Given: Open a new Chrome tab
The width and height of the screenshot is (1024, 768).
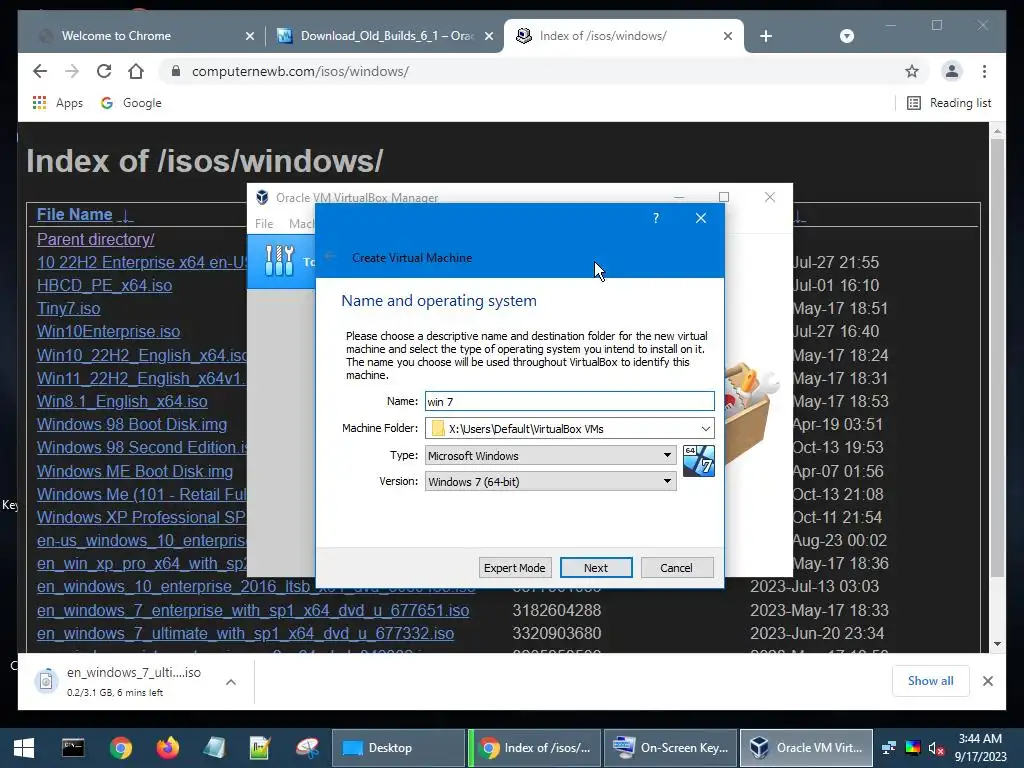Looking at the screenshot, I should 766,36.
